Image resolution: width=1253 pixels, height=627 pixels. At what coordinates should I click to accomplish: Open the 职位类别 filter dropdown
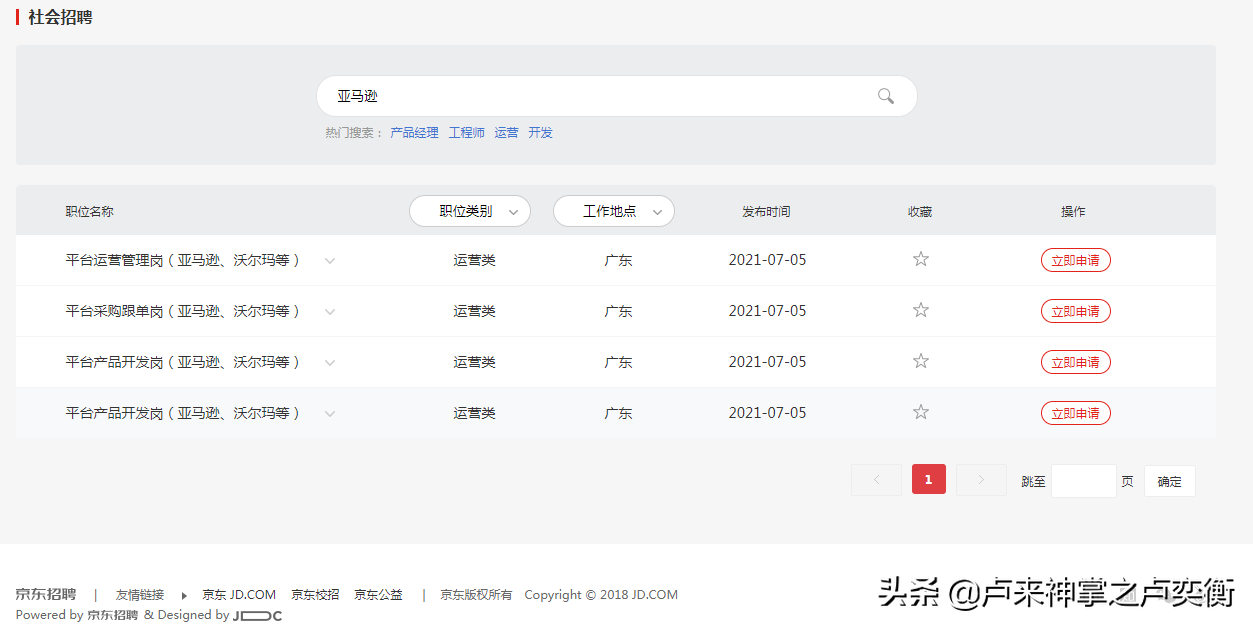pos(470,211)
